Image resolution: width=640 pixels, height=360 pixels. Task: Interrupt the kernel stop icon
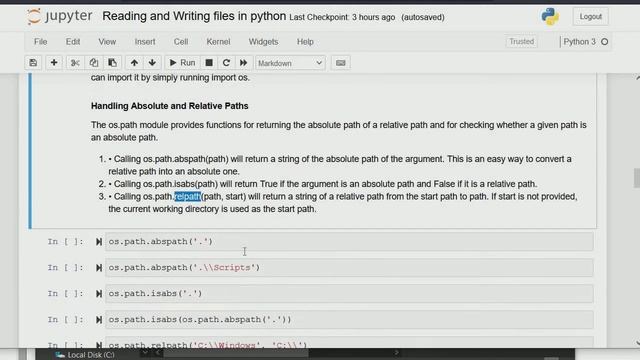(209, 63)
